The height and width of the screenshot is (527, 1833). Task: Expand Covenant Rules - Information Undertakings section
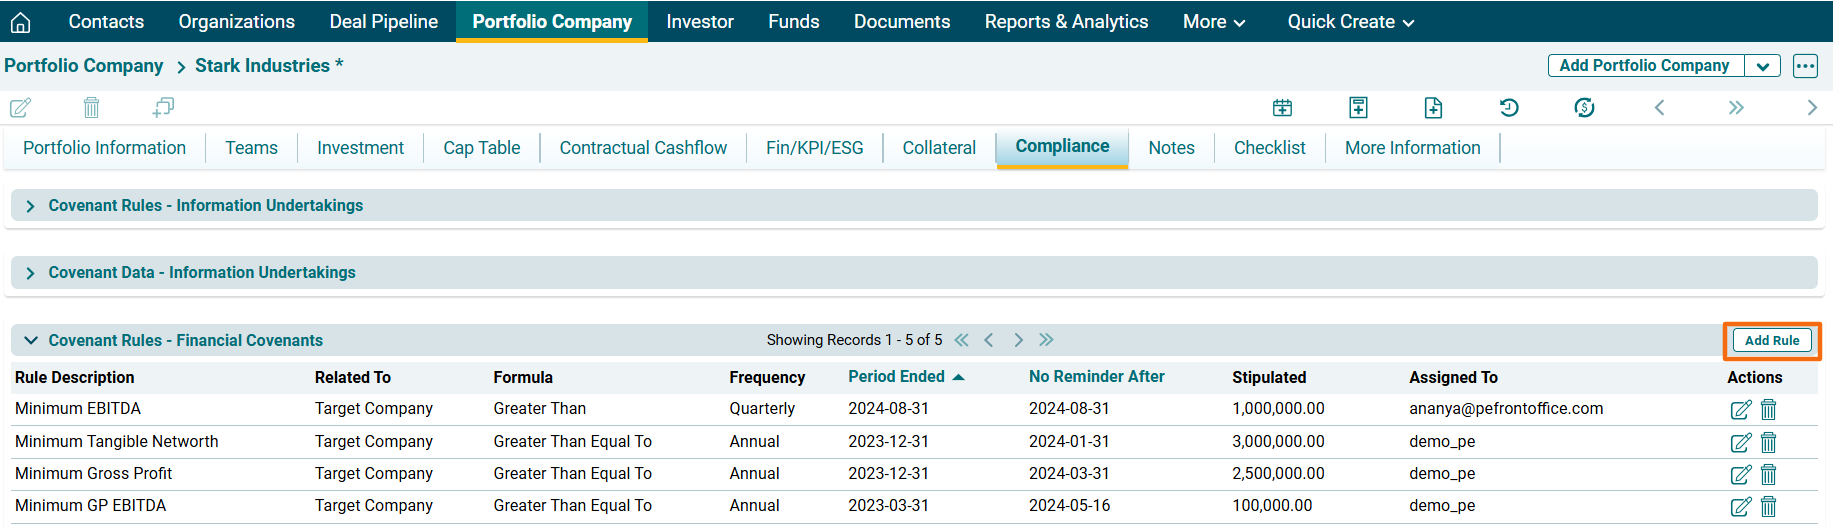click(30, 206)
